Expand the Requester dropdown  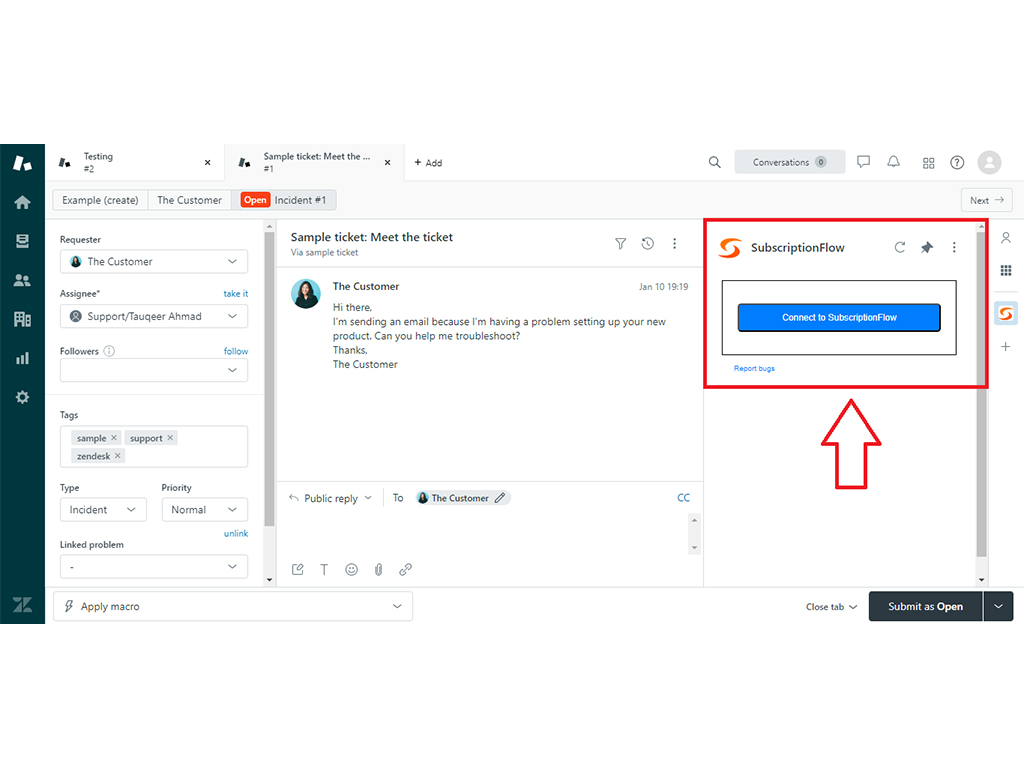[x=154, y=262]
